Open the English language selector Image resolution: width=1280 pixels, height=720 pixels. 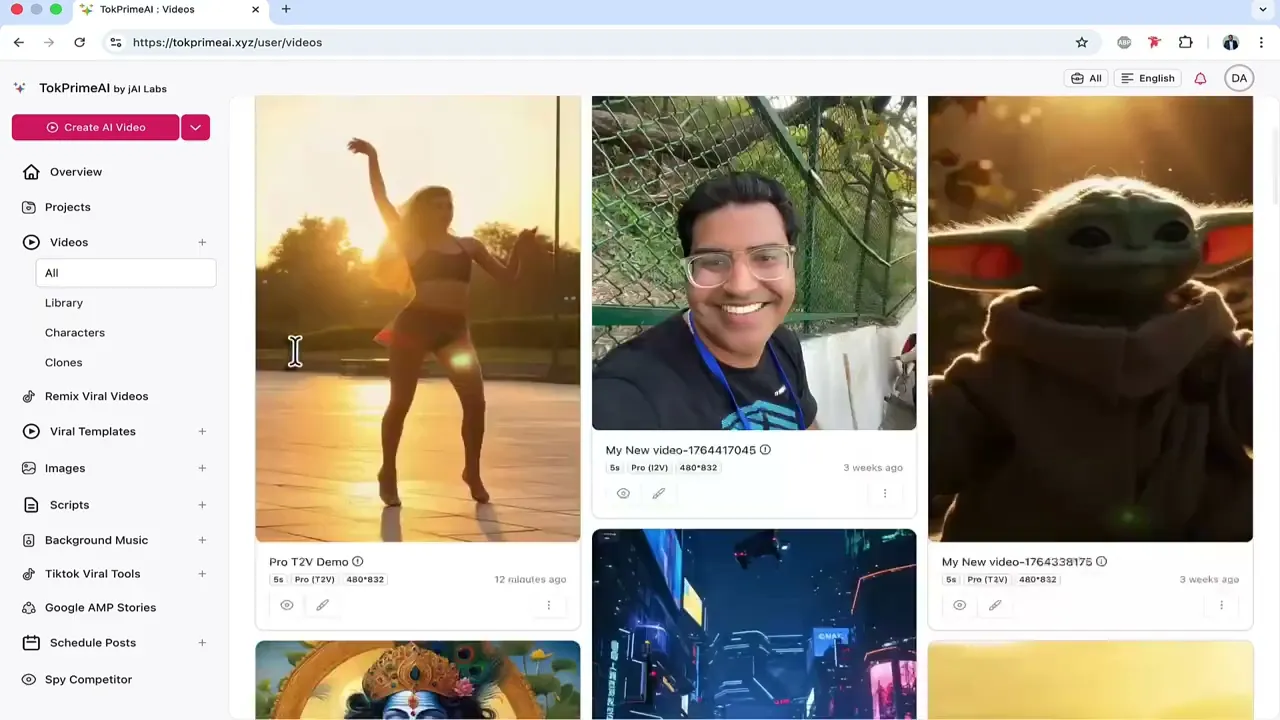pyautogui.click(x=1147, y=78)
